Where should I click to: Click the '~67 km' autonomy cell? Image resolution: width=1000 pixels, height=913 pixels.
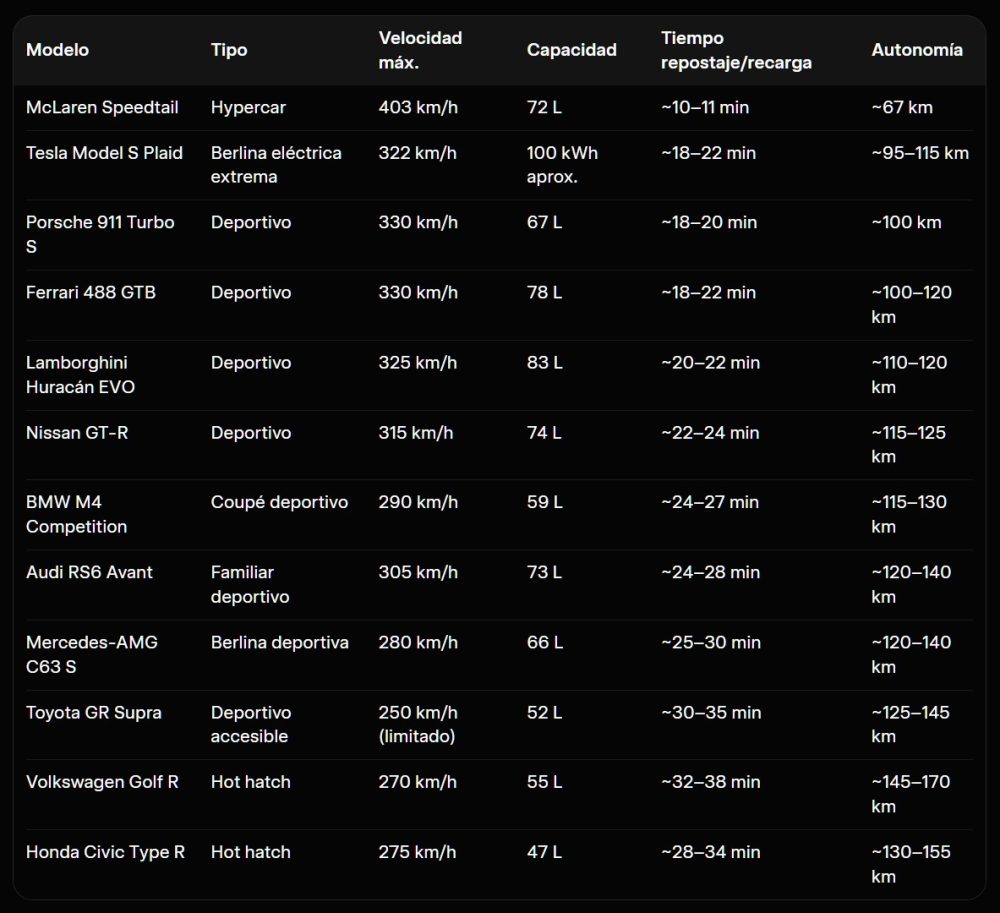tap(902, 107)
